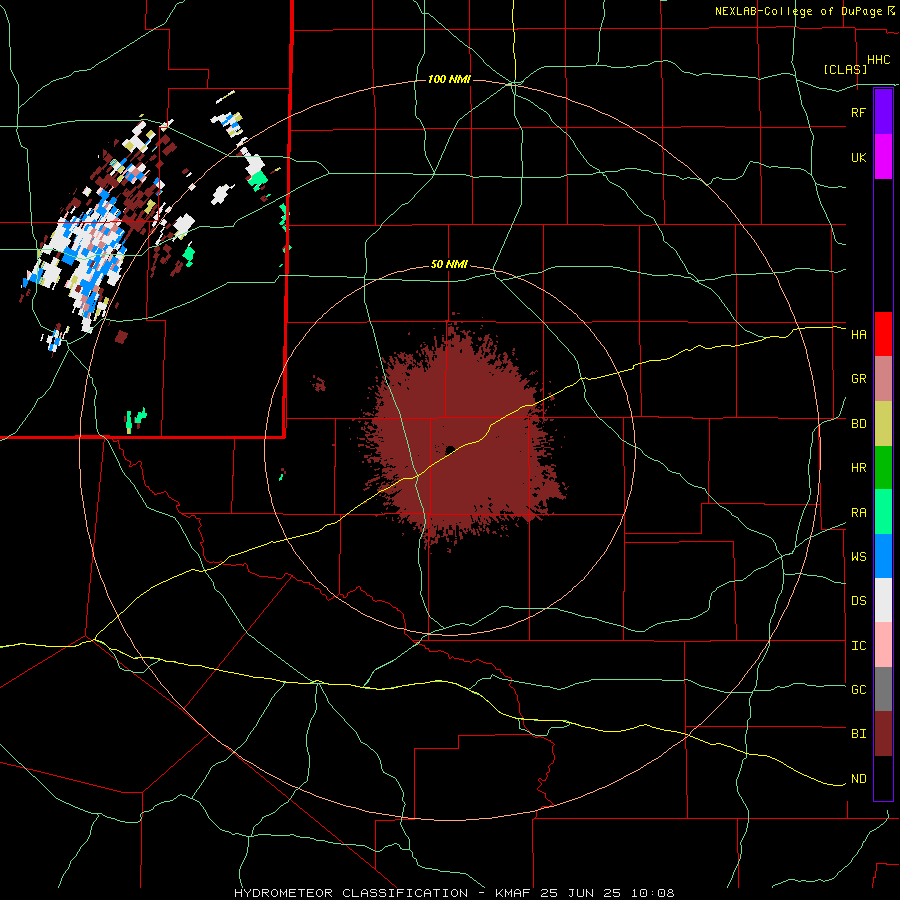Screen dimensions: 900x900
Task: Click the "BI" legend label
Action: 858,734
